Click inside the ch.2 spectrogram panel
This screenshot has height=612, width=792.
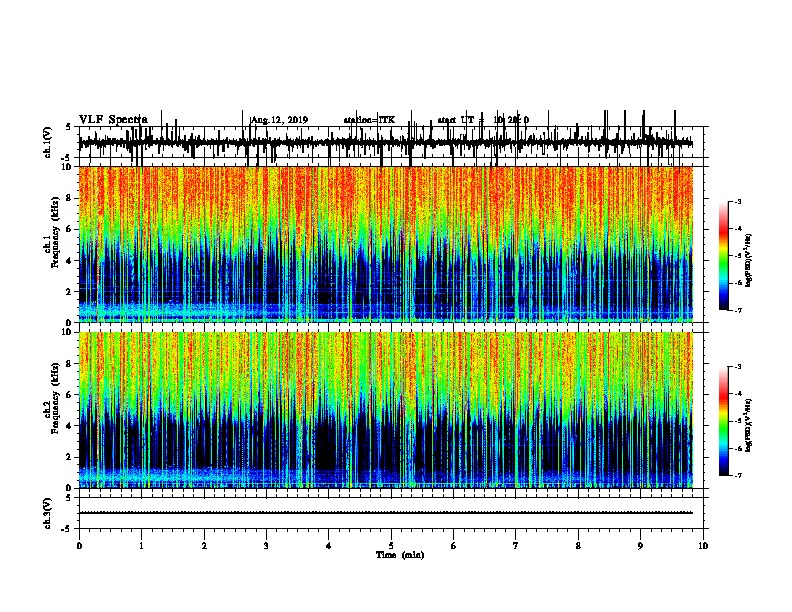(x=386, y=410)
